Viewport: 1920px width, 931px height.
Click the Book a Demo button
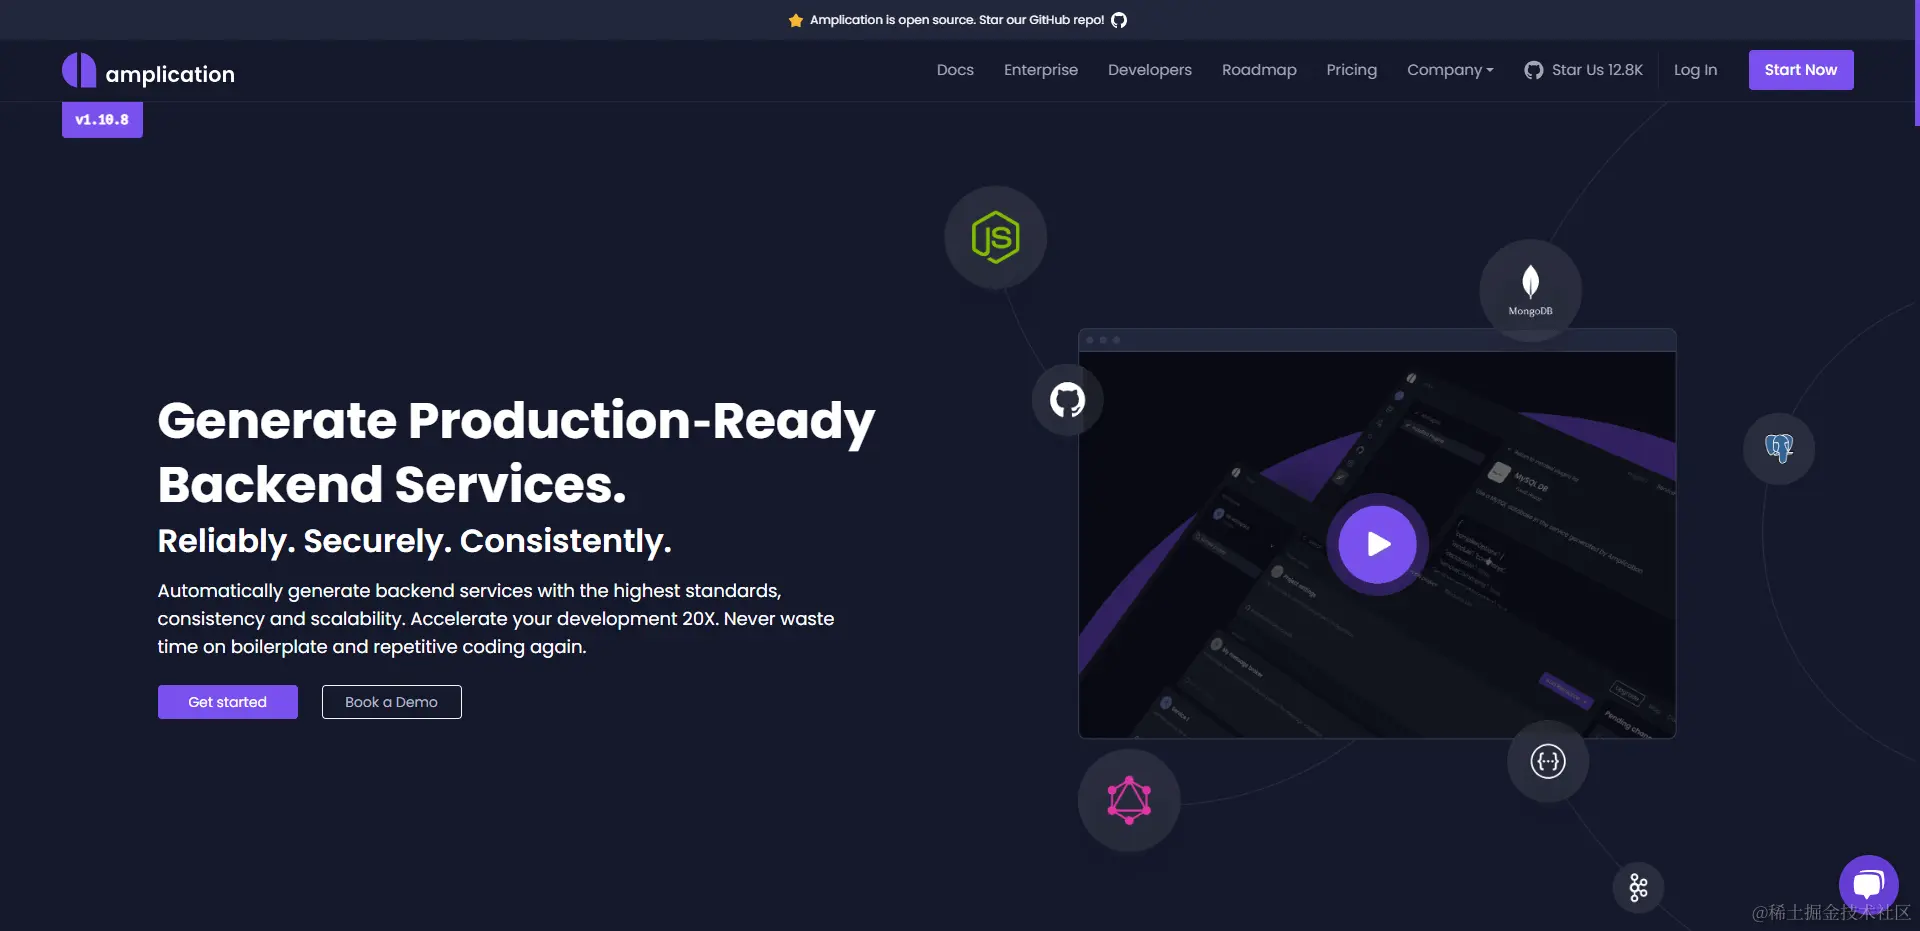coord(392,702)
